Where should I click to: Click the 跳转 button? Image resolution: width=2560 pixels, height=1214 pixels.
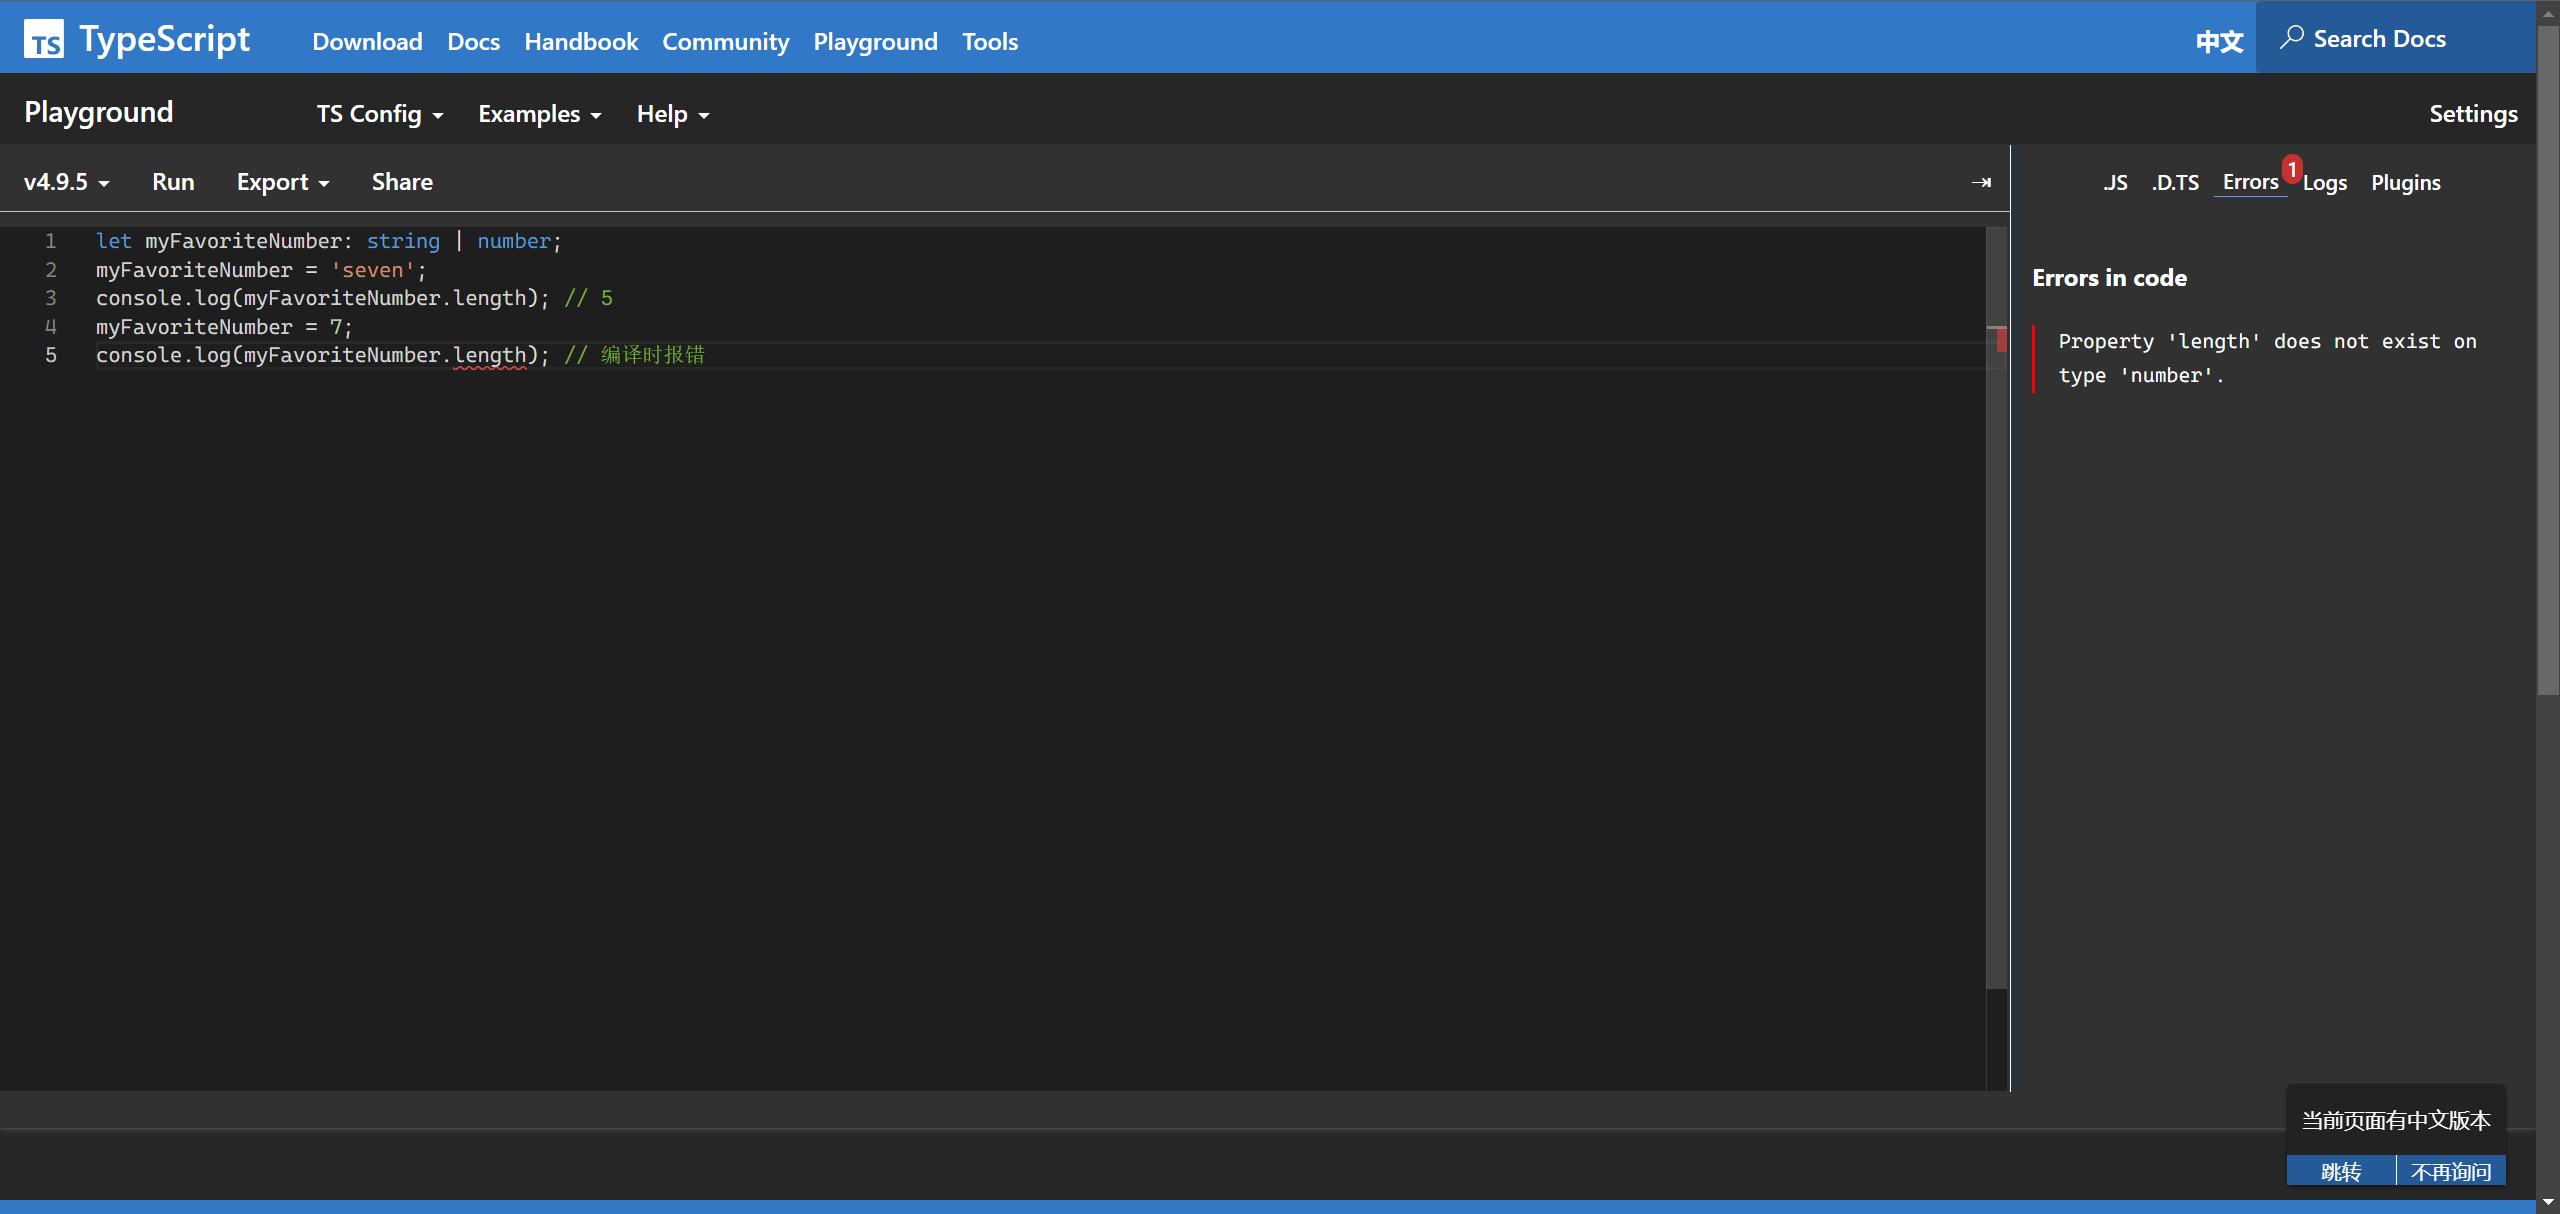[x=2340, y=1171]
